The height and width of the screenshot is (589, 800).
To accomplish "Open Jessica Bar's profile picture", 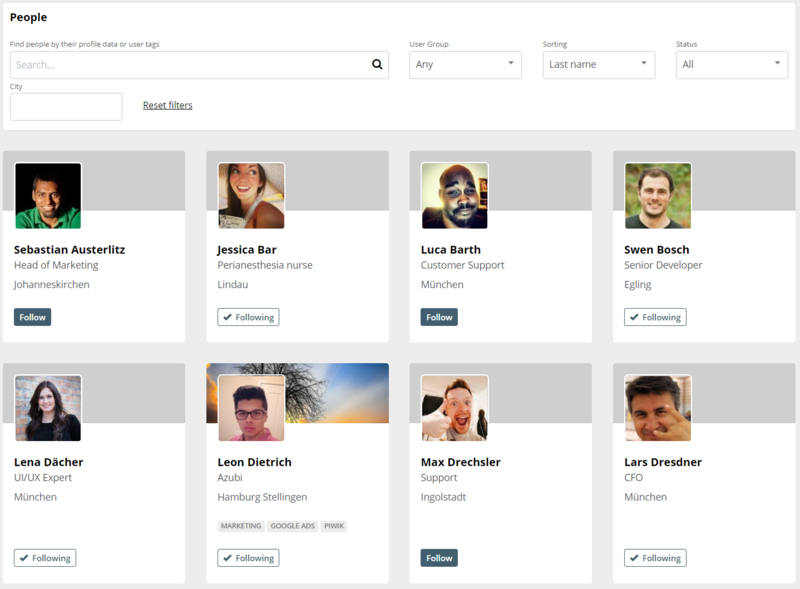I will pos(251,195).
